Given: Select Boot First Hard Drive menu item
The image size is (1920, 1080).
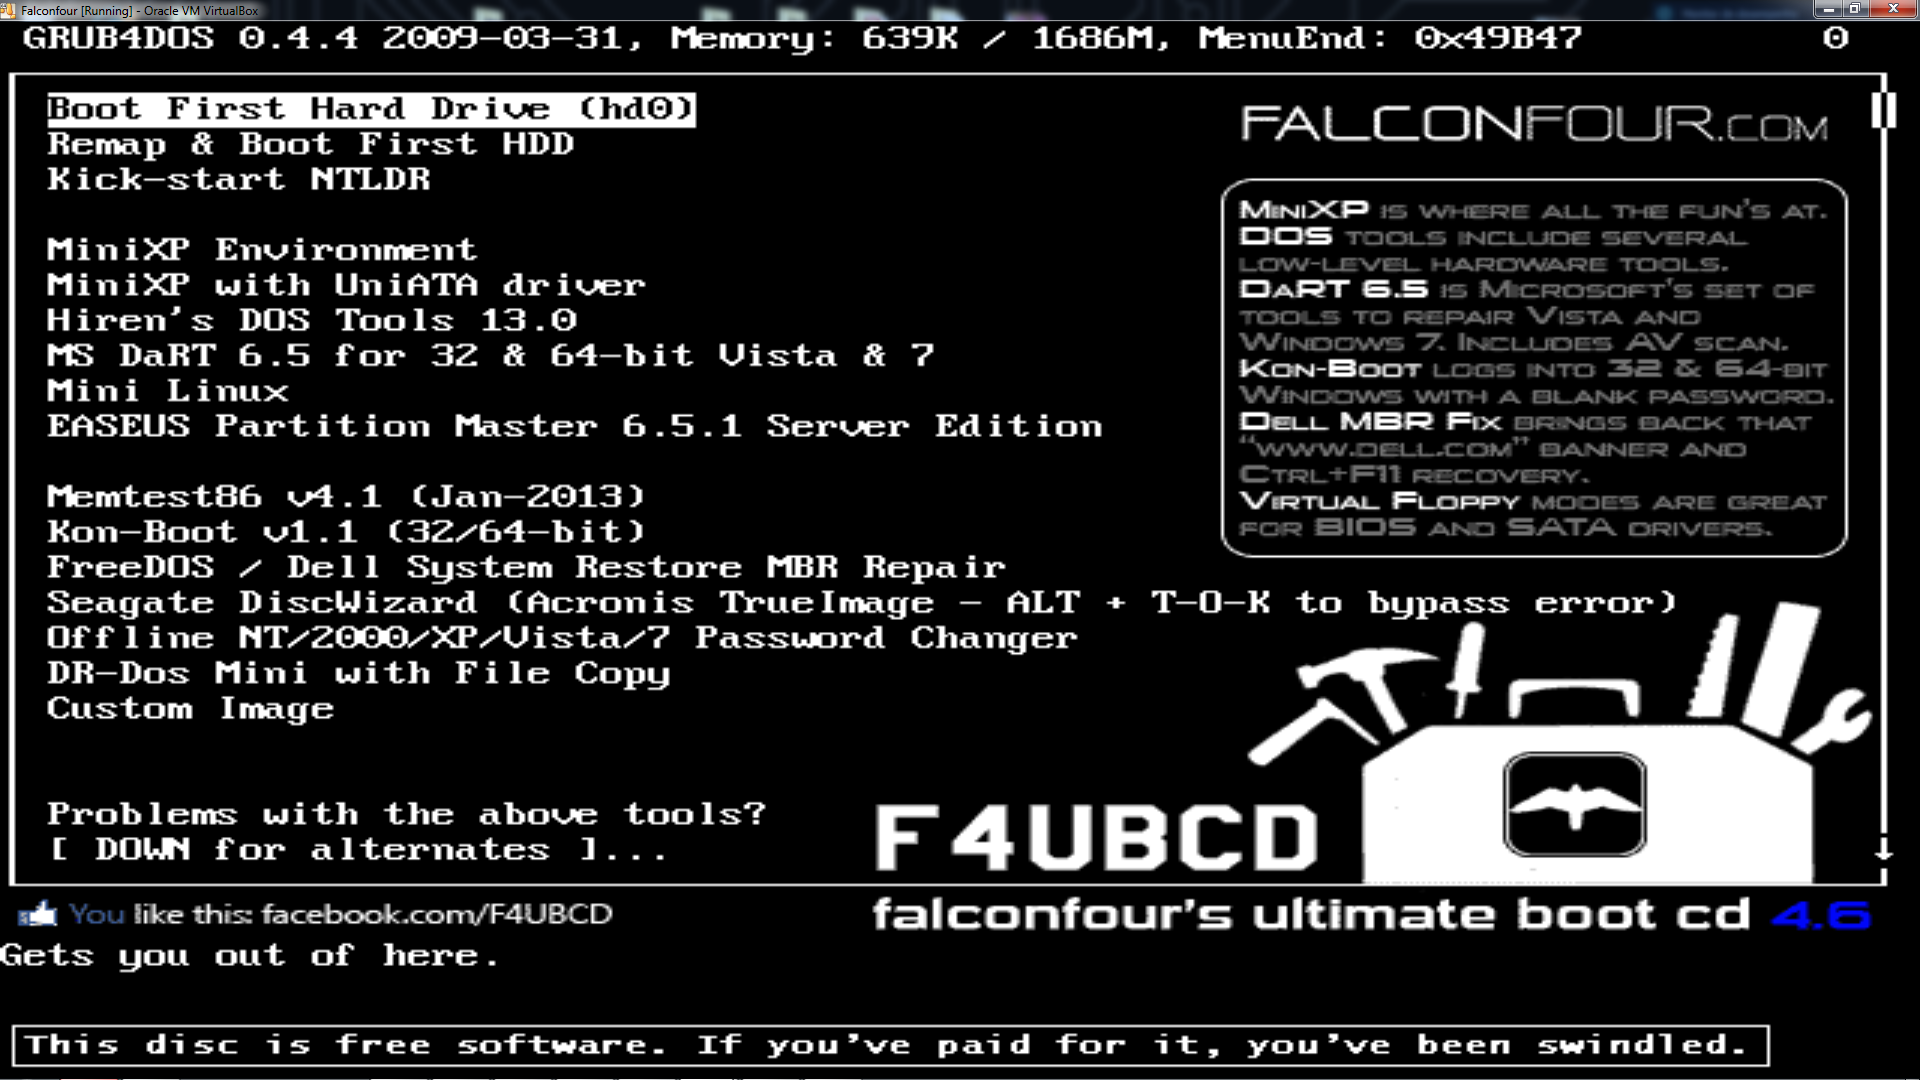Looking at the screenshot, I should point(371,108).
